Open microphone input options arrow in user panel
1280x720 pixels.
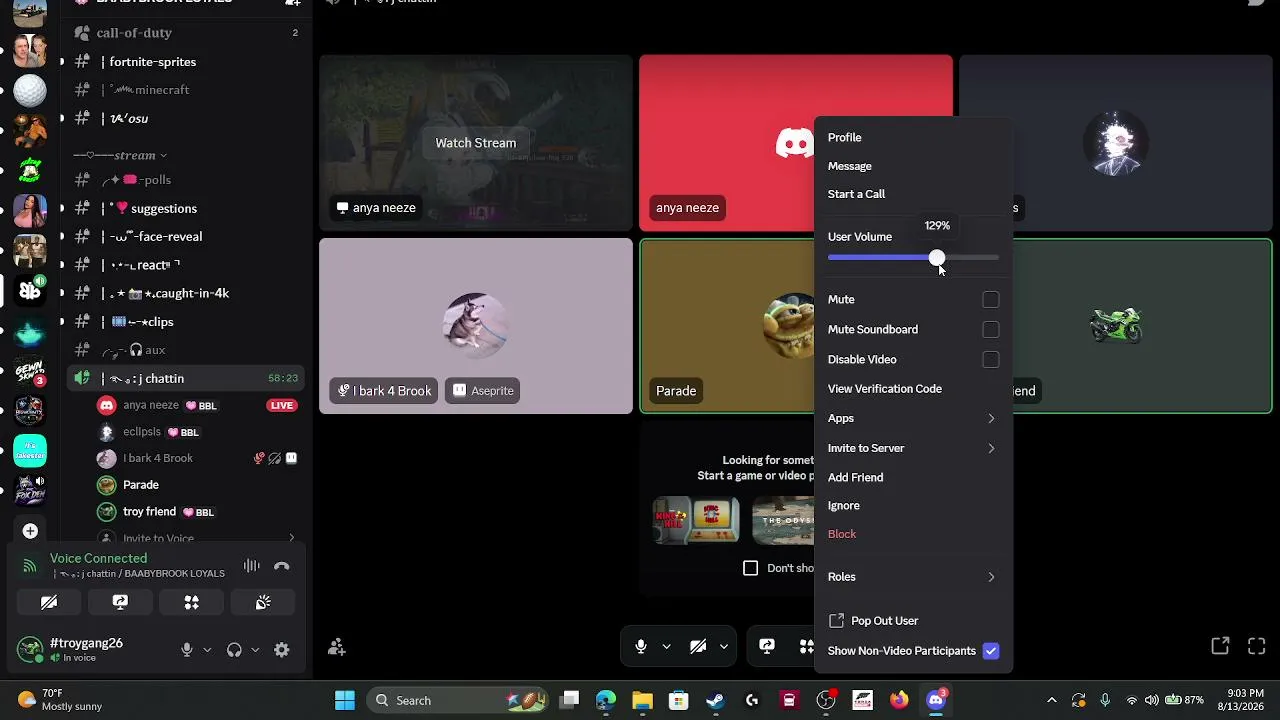pos(207,650)
